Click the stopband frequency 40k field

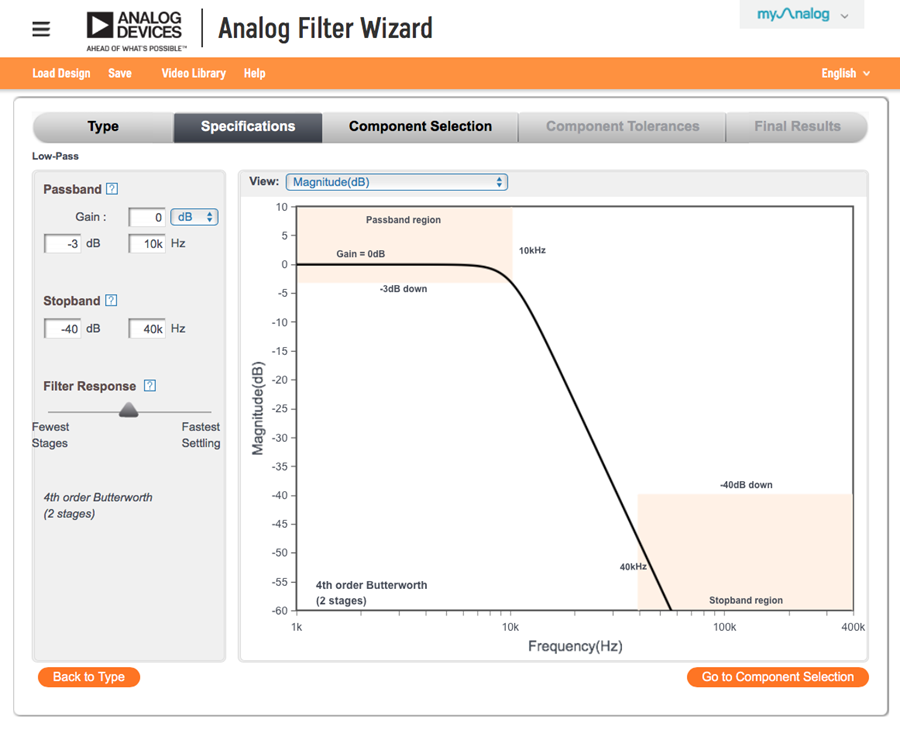tap(147, 328)
